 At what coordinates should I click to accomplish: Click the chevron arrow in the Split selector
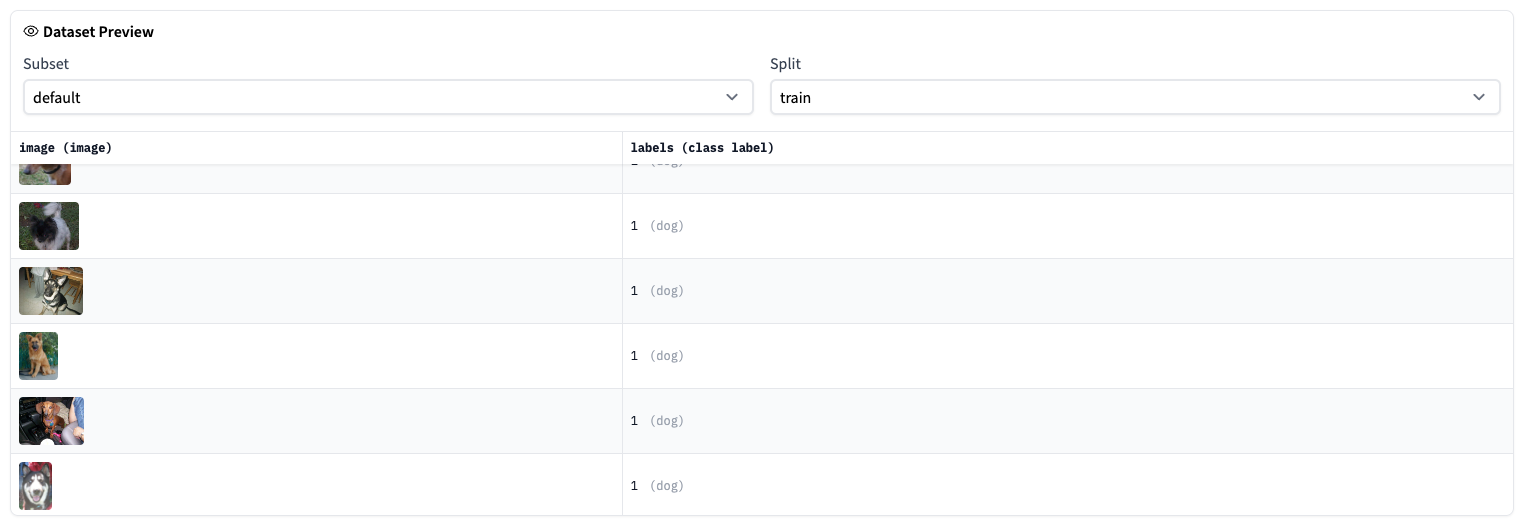click(1479, 97)
